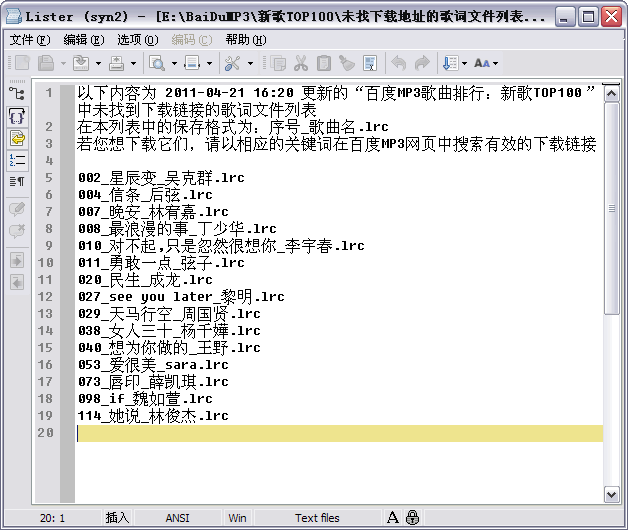Click the AA change case icon
This screenshot has height=530, width=628.
pos(482,63)
